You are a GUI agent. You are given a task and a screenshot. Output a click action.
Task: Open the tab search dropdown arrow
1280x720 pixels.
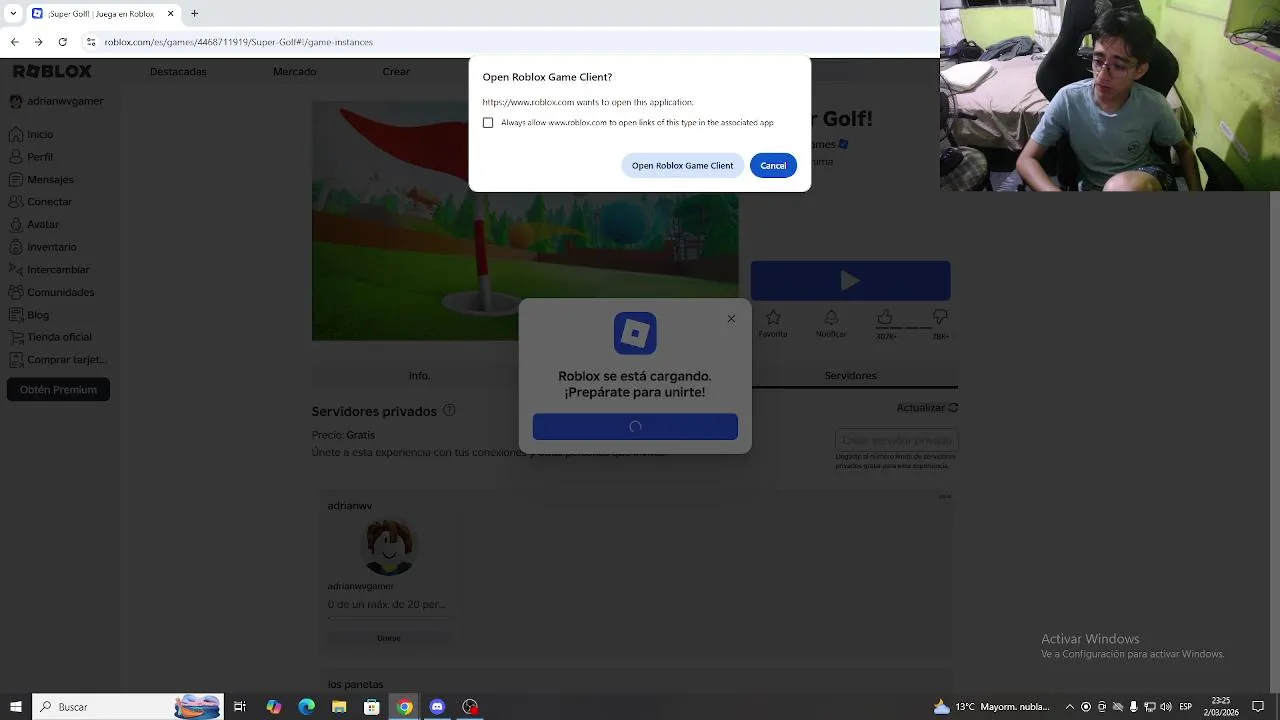pyautogui.click(x=13, y=14)
